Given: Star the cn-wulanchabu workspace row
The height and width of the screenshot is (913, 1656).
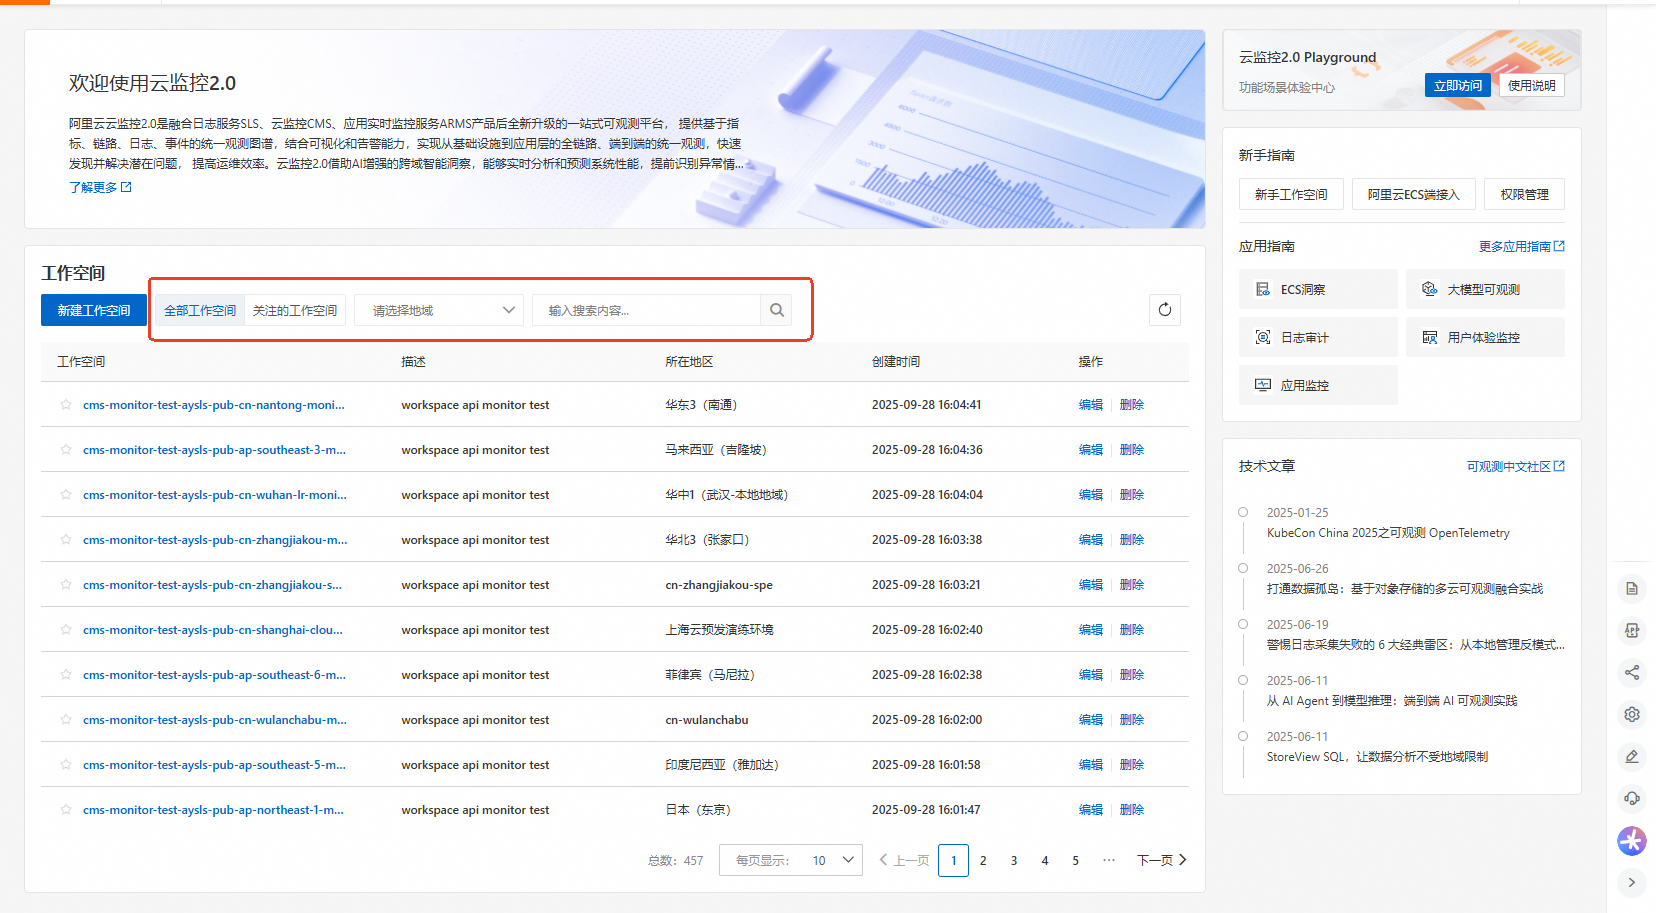Looking at the screenshot, I should click(x=66, y=720).
